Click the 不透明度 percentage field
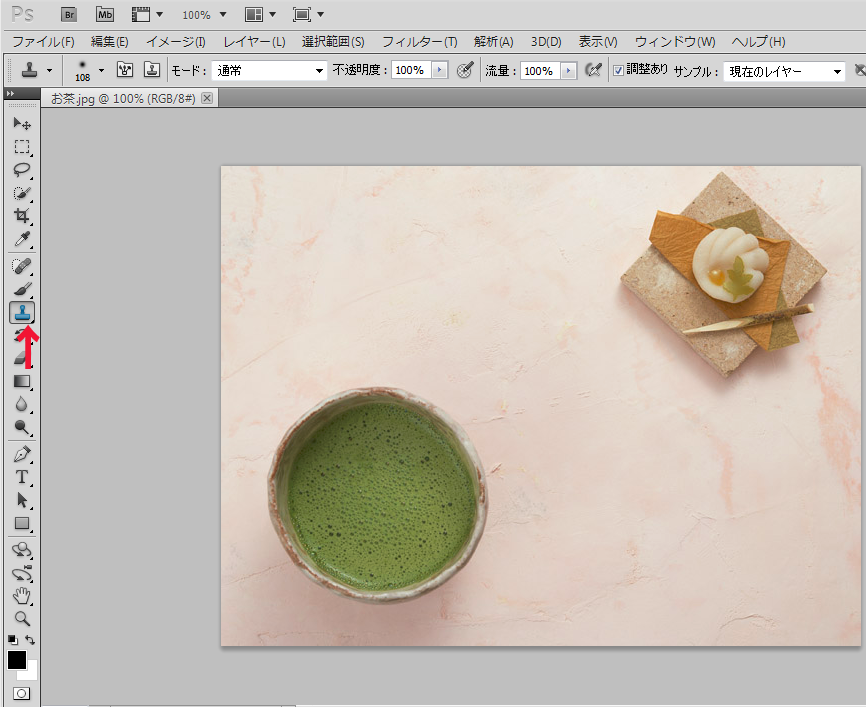Viewport: 866px width, 707px height. pyautogui.click(x=411, y=70)
